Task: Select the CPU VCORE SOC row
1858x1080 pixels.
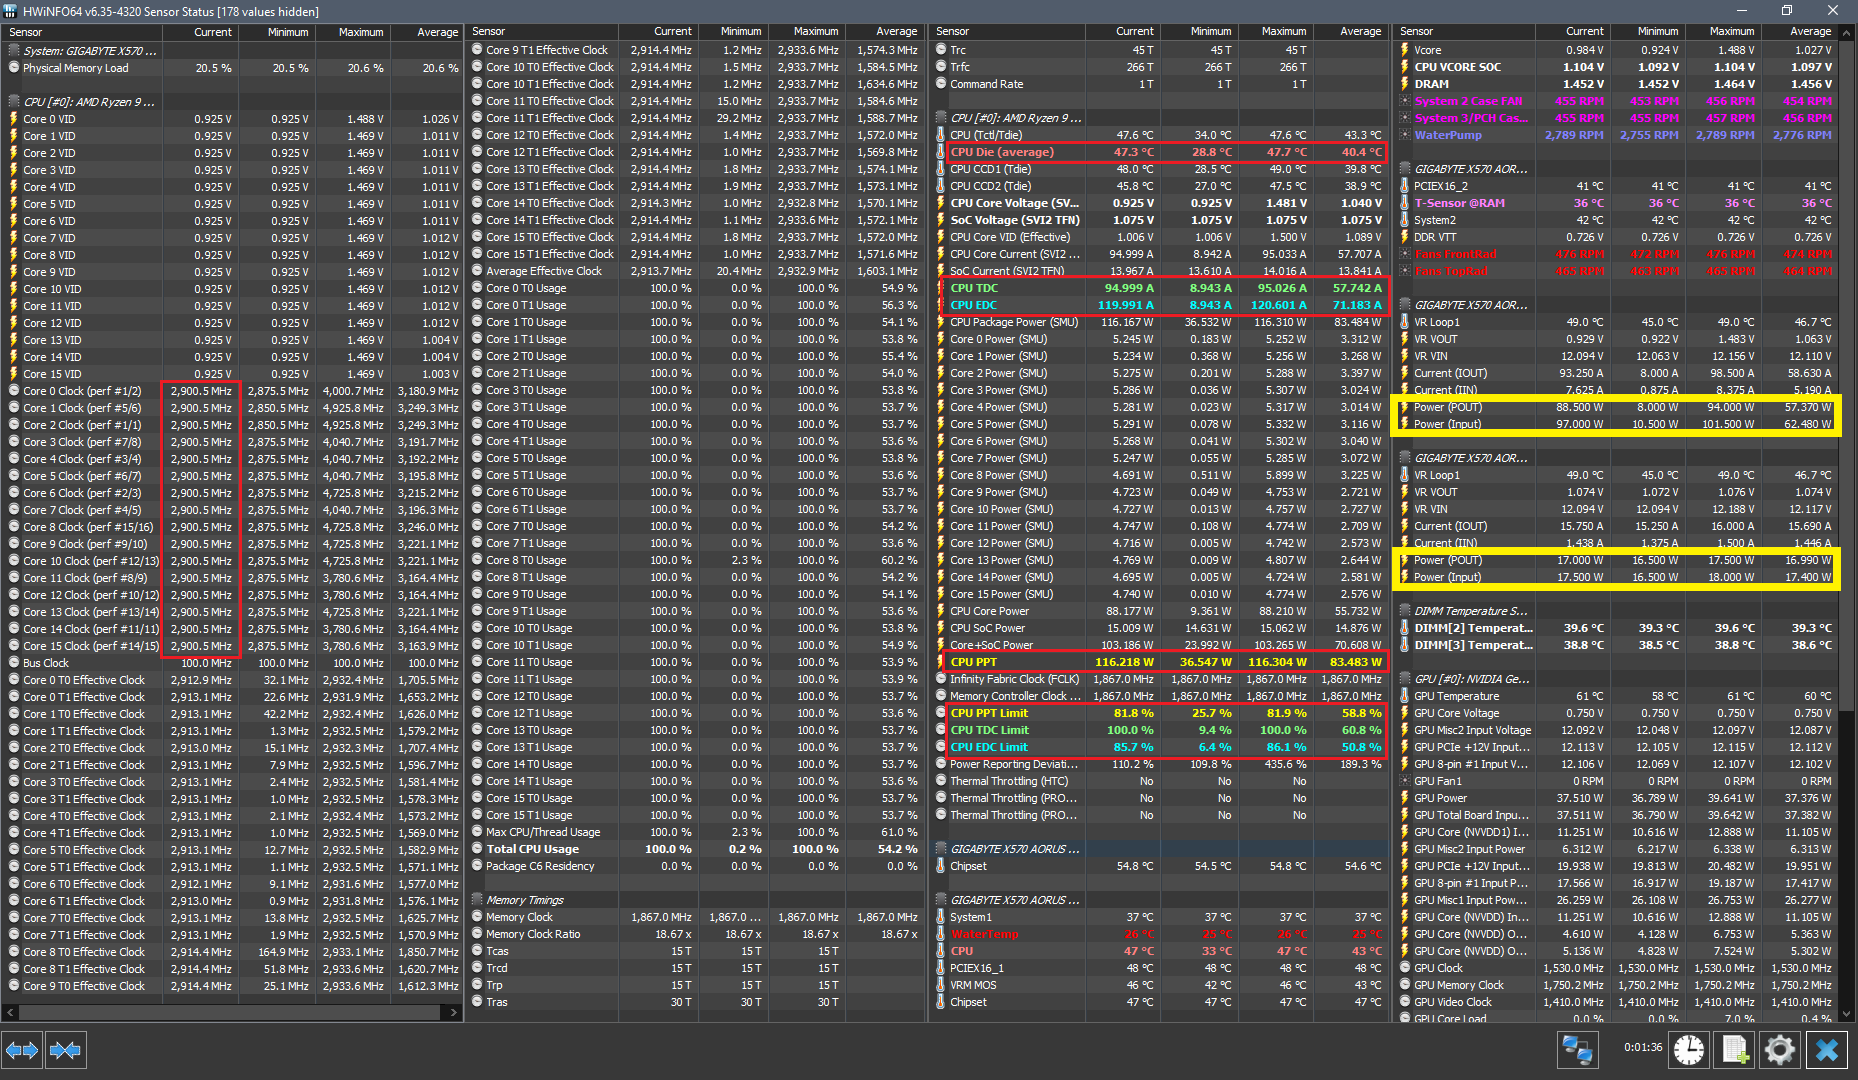Action: click(1617, 67)
